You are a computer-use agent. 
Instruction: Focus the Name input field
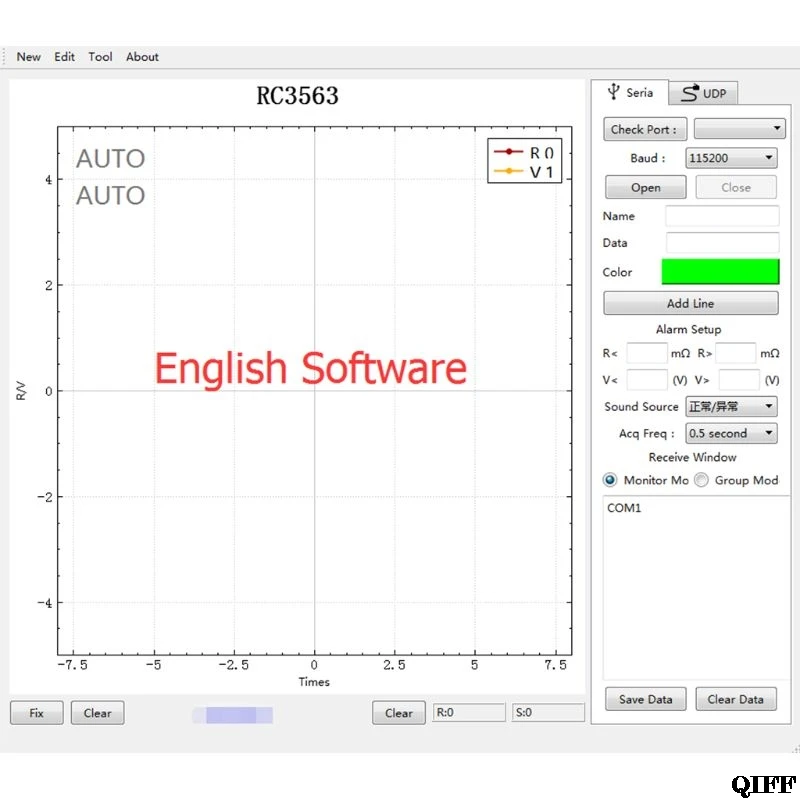[722, 216]
